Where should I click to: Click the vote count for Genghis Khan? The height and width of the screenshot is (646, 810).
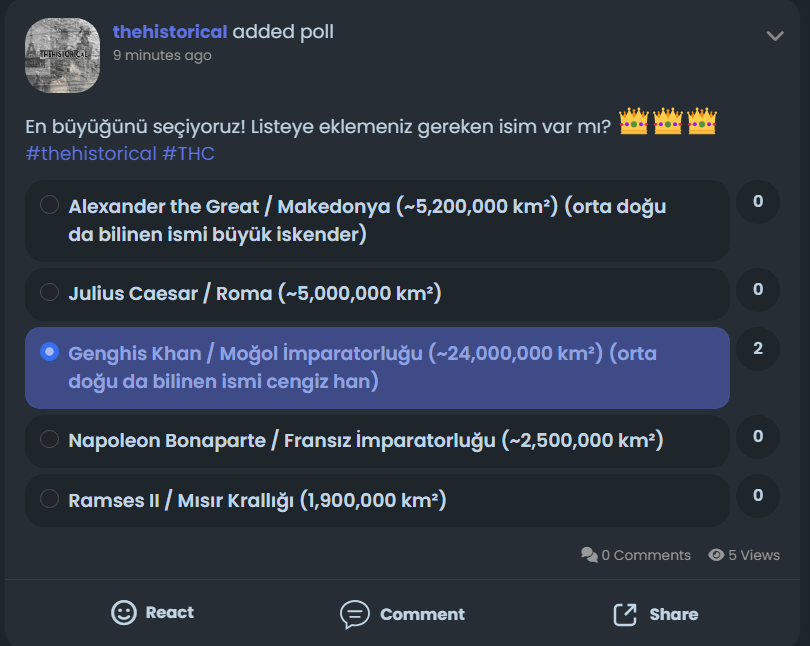coord(758,349)
